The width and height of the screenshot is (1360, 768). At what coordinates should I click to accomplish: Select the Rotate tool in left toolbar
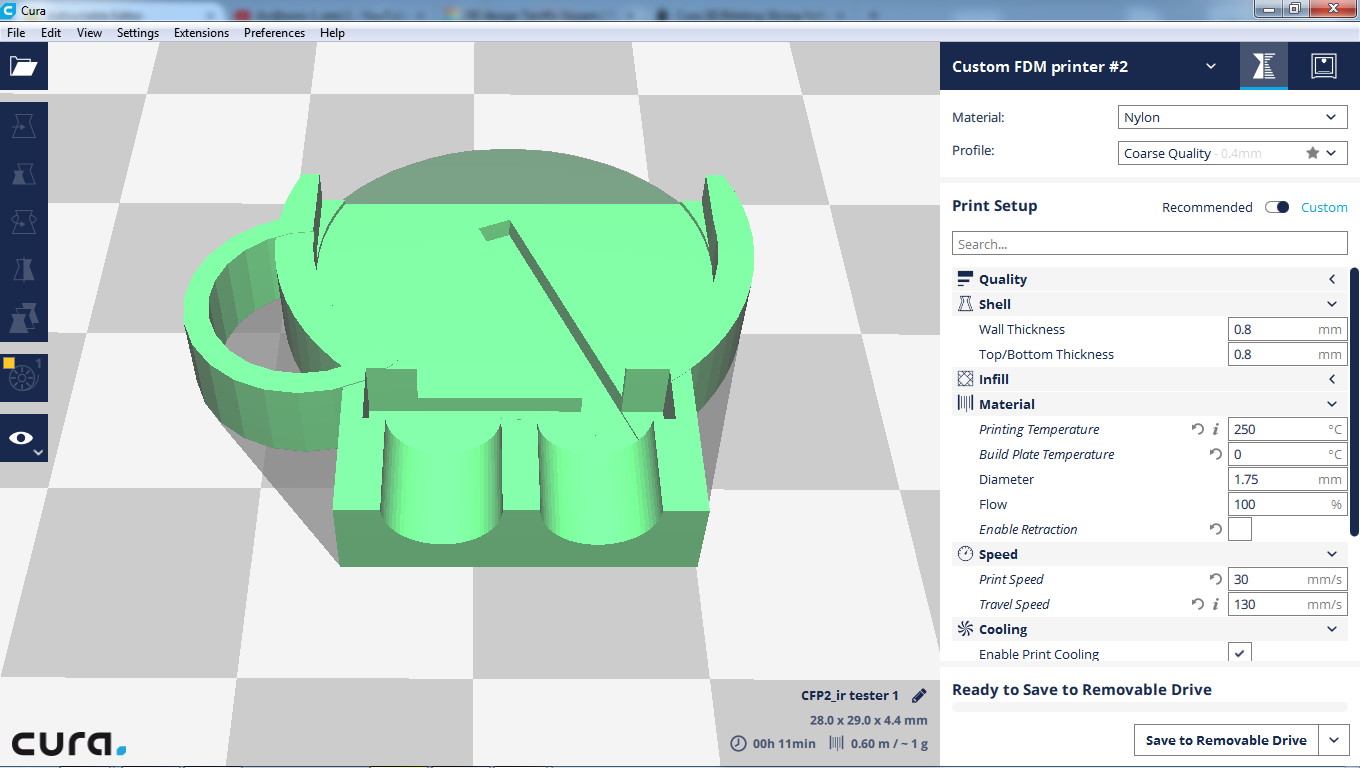pyautogui.click(x=24, y=221)
